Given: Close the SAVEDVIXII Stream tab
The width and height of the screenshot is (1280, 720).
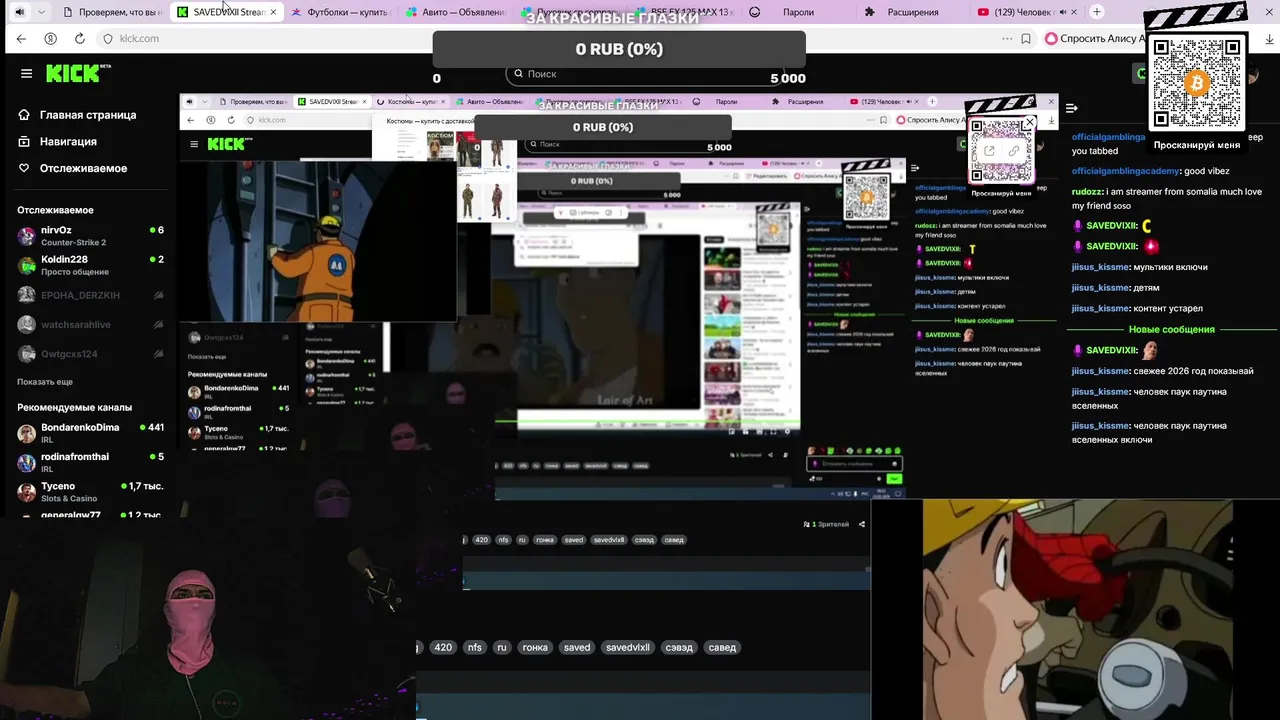Looking at the screenshot, I should click(x=273, y=12).
